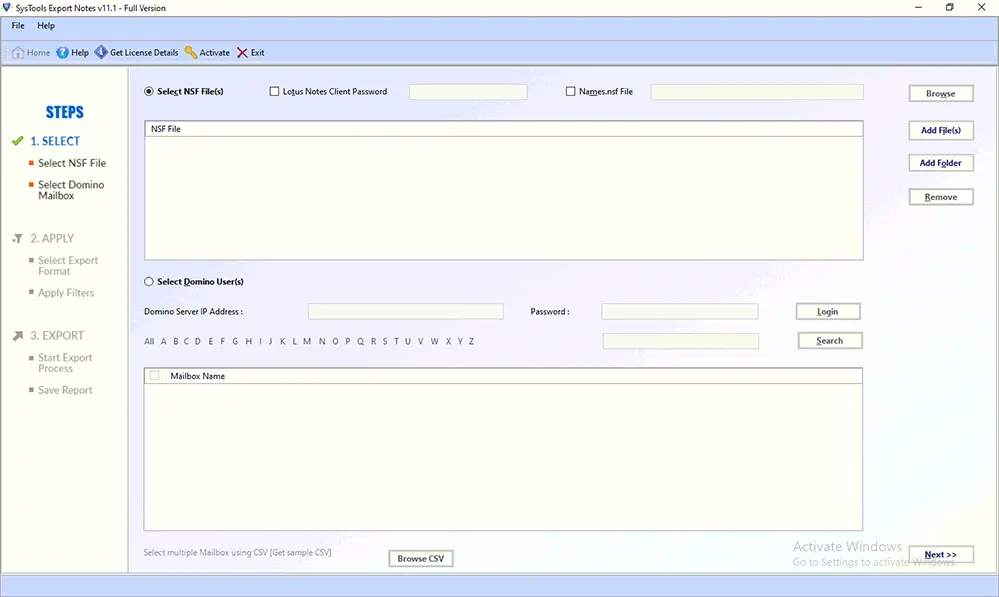Click the Home icon in the toolbar

(x=18, y=52)
